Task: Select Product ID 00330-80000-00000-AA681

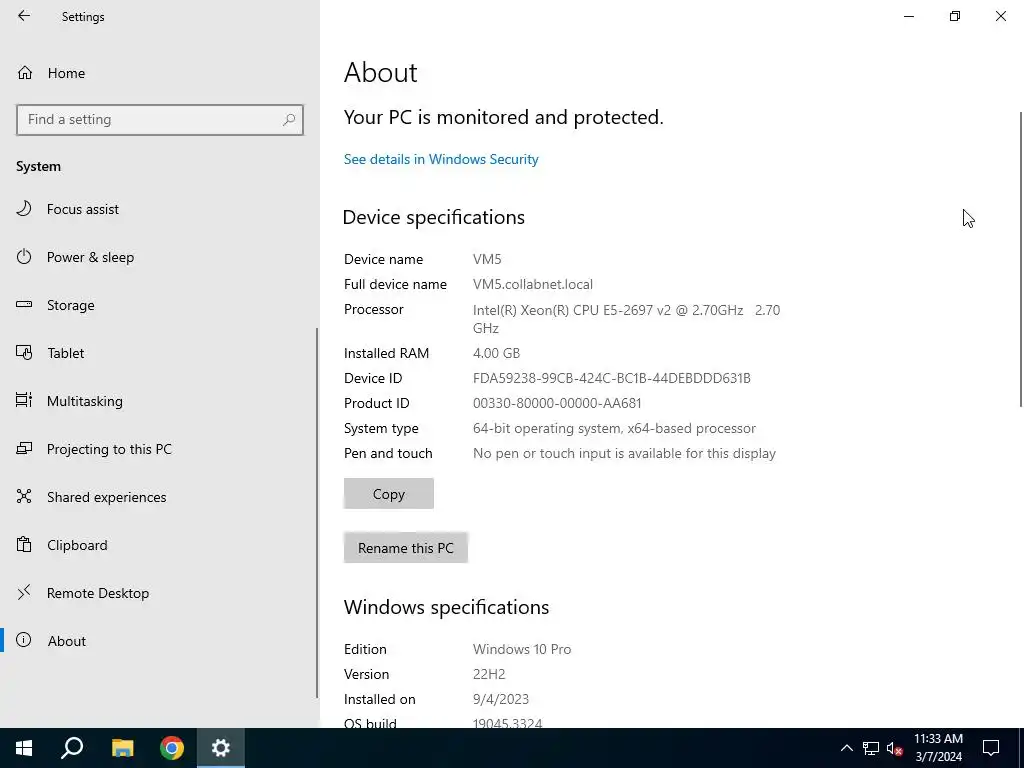Action: point(557,403)
